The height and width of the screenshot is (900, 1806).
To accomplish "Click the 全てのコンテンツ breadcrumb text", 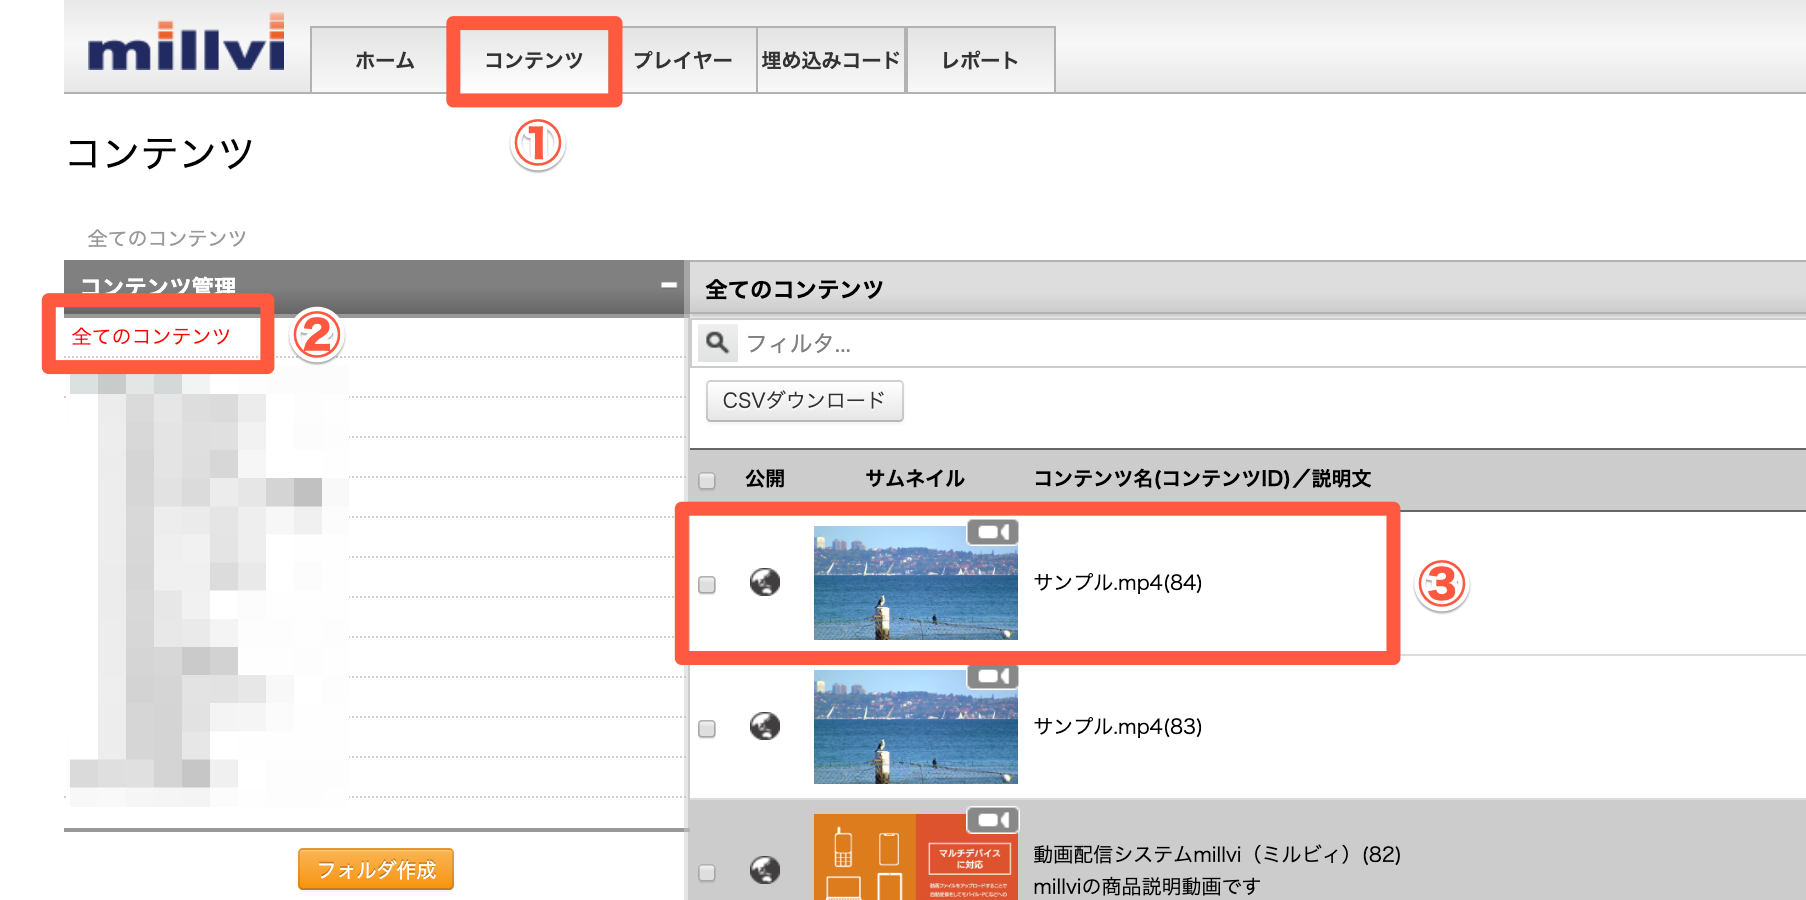I will click(167, 238).
